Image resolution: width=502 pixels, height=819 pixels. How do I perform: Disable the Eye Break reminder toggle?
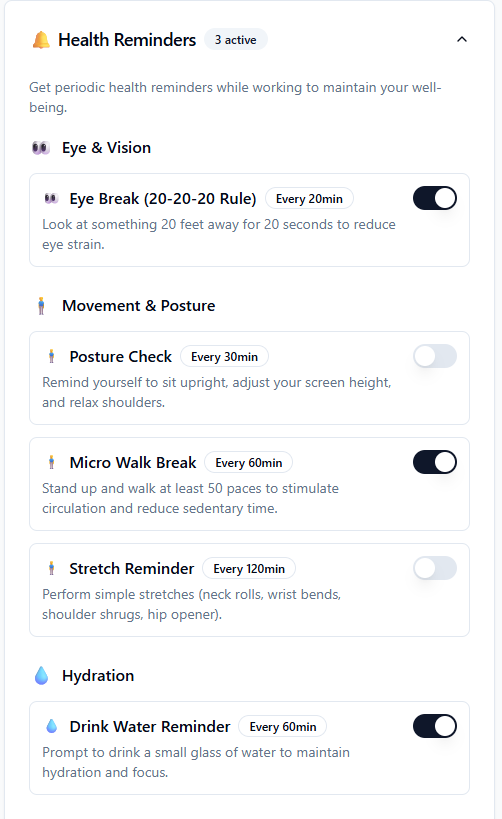435,198
